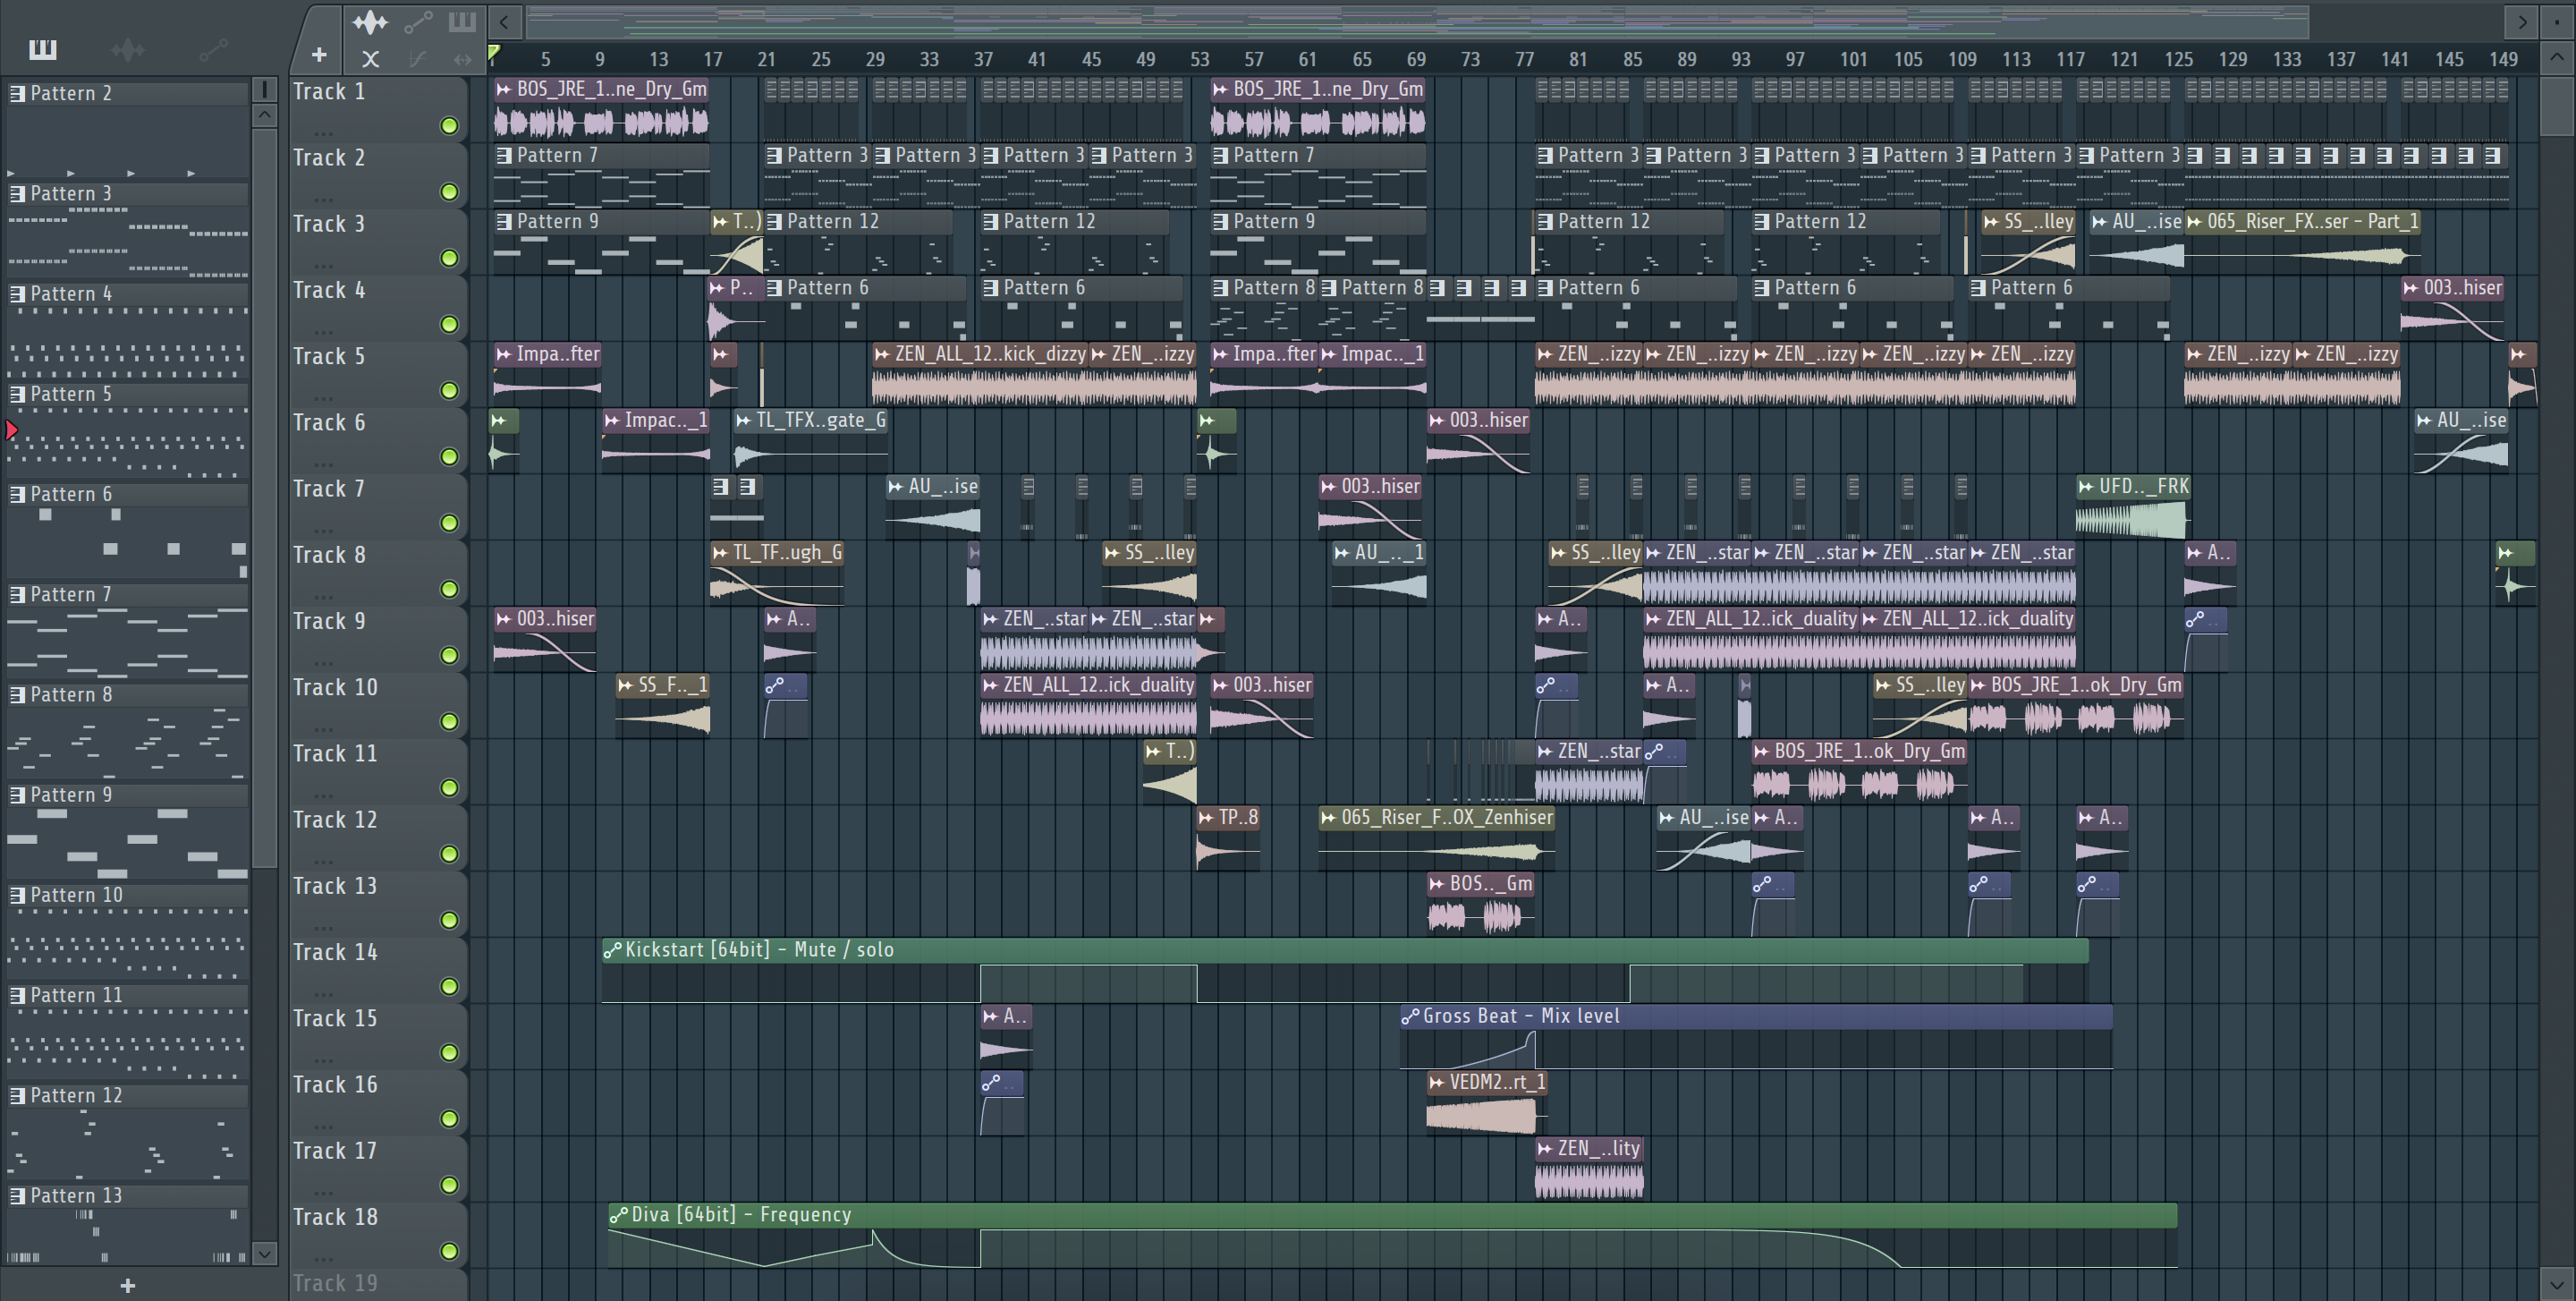This screenshot has height=1301, width=2576.
Task: Mute Track 9 with its green LED
Action: pos(450,656)
